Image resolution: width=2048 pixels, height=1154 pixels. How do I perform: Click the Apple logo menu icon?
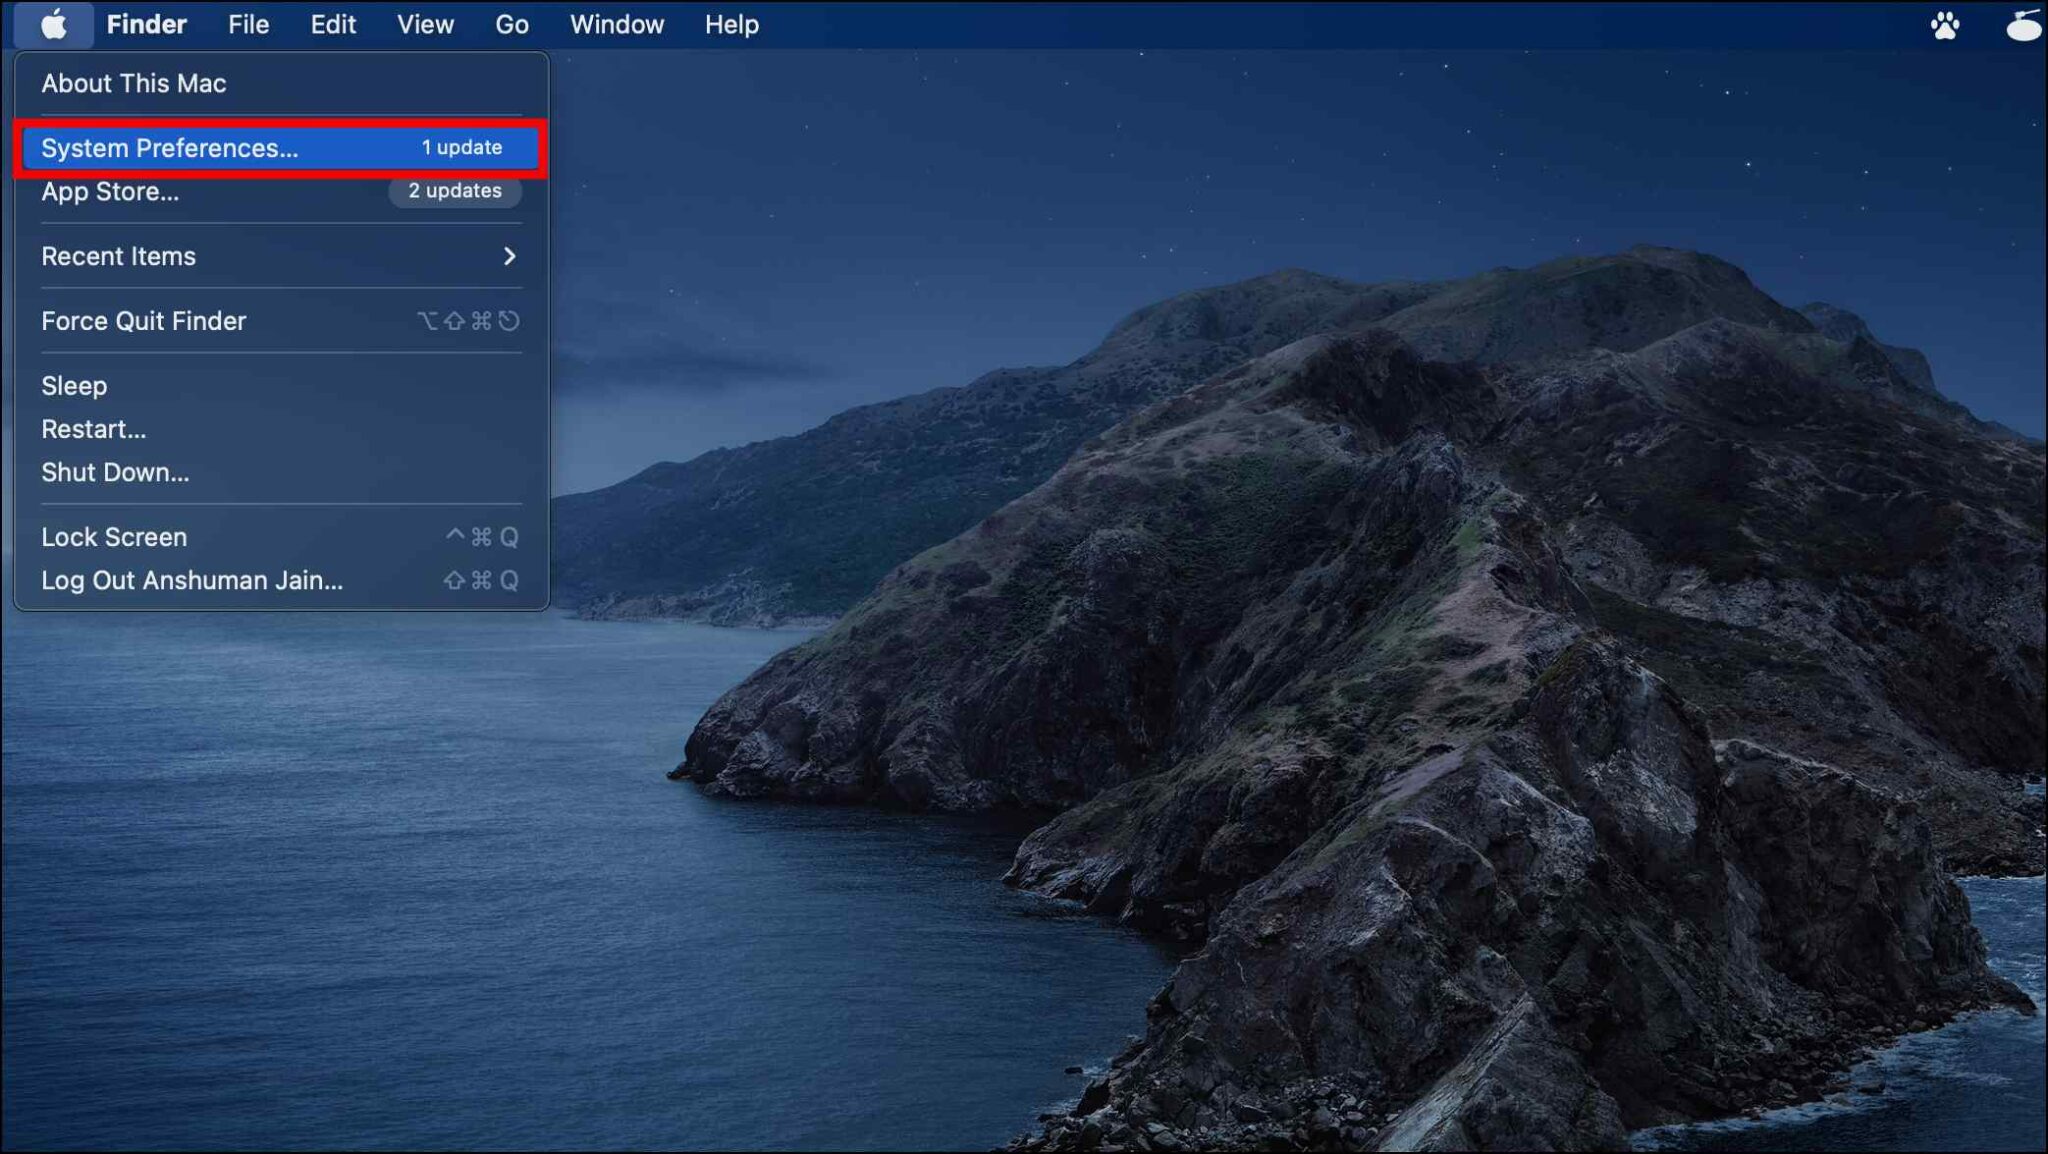click(x=54, y=24)
